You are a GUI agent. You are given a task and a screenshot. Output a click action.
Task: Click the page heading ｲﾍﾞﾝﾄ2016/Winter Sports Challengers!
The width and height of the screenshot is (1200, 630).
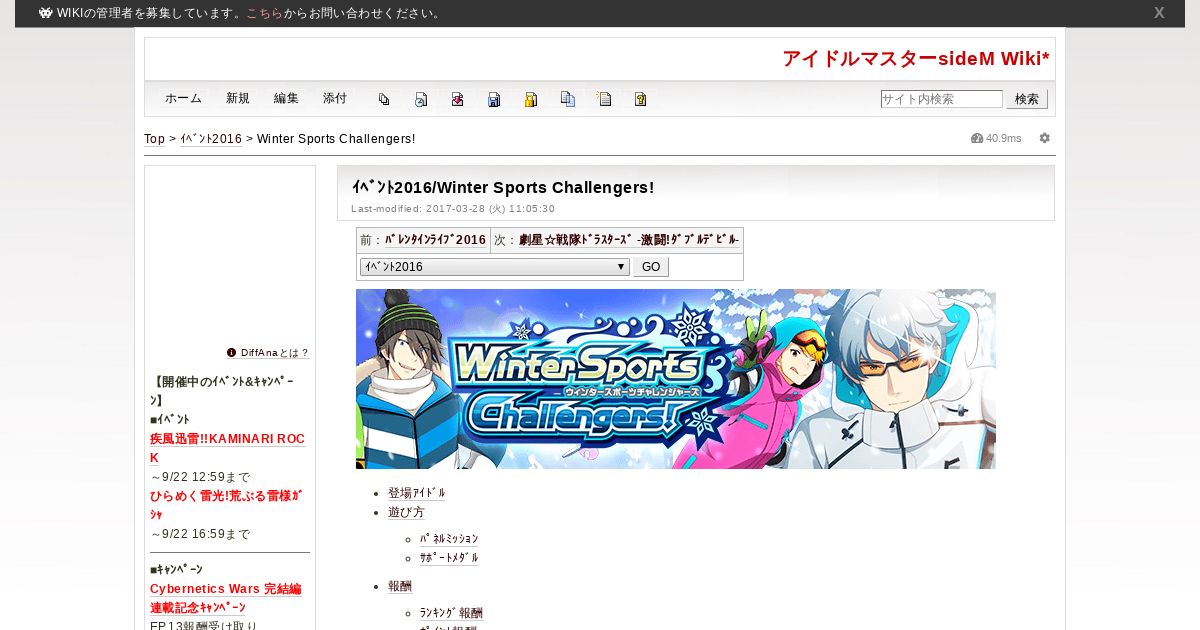[x=503, y=187]
